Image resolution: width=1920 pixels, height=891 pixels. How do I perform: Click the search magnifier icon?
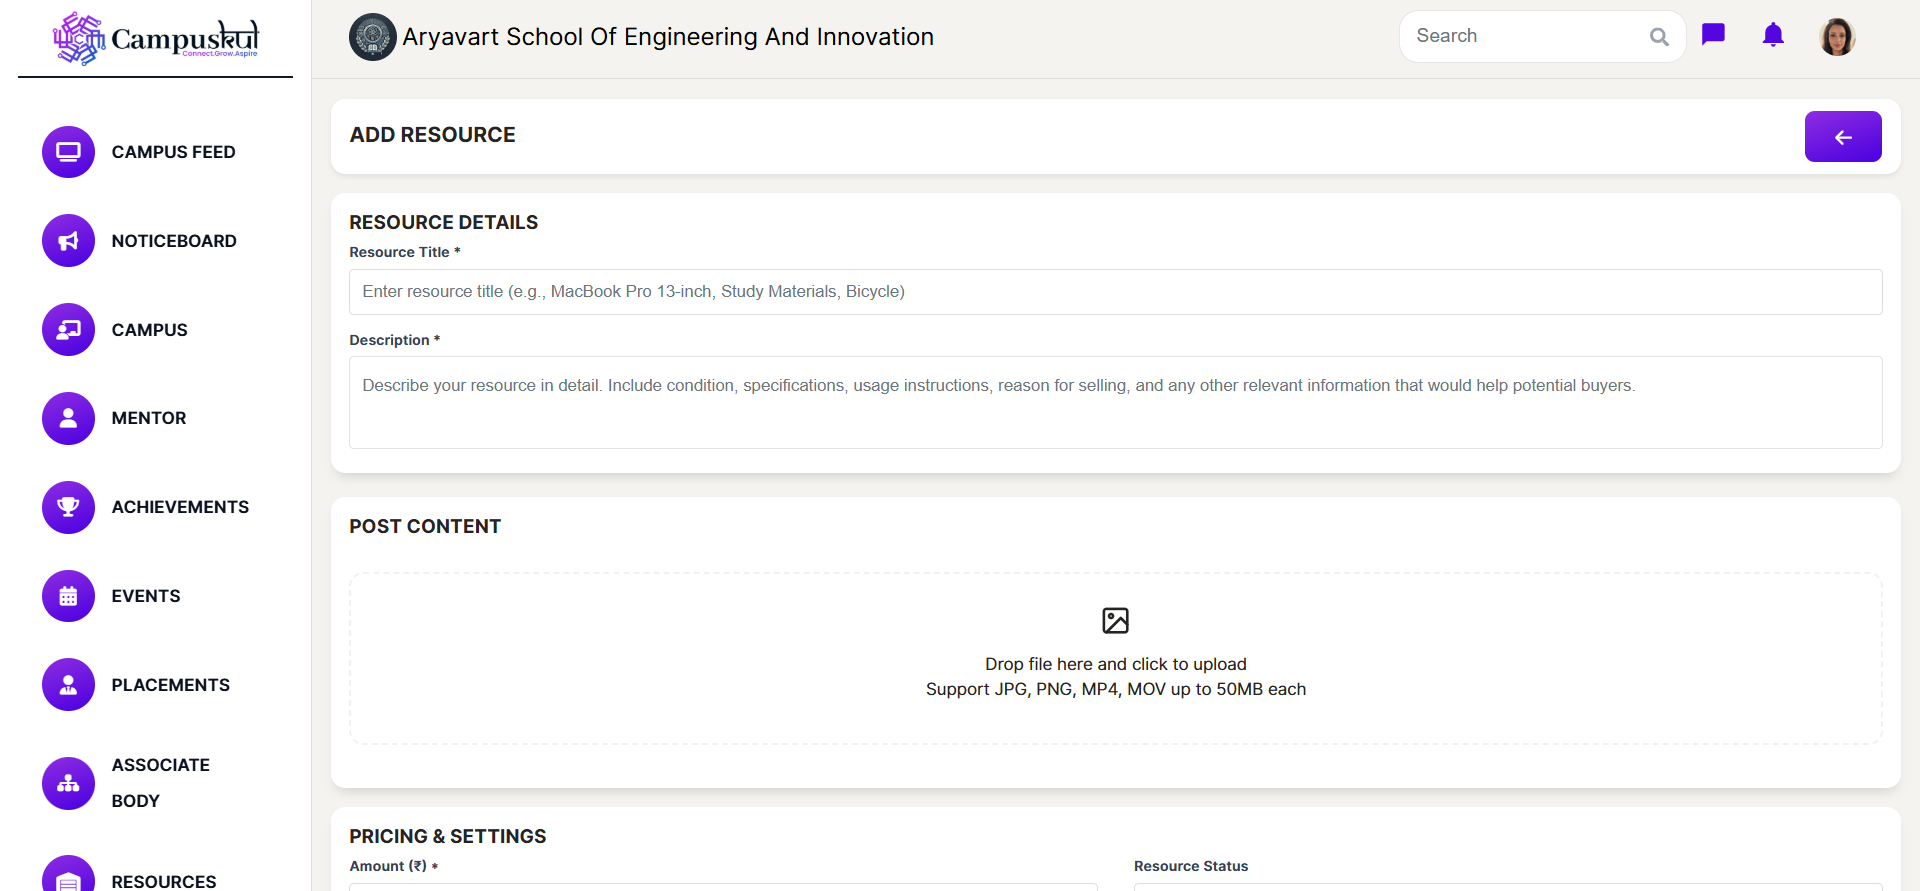click(x=1659, y=37)
